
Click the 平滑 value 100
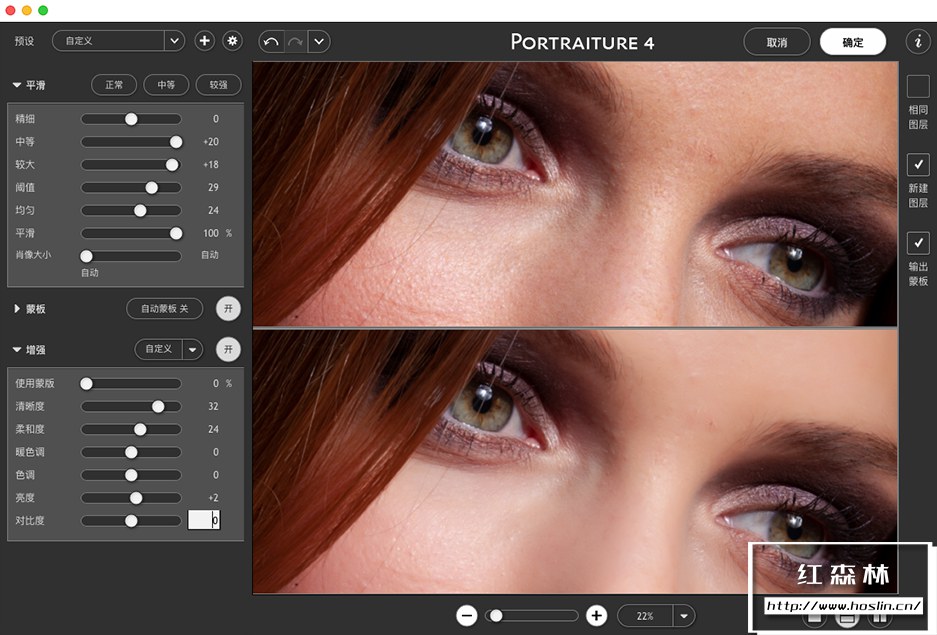point(211,233)
